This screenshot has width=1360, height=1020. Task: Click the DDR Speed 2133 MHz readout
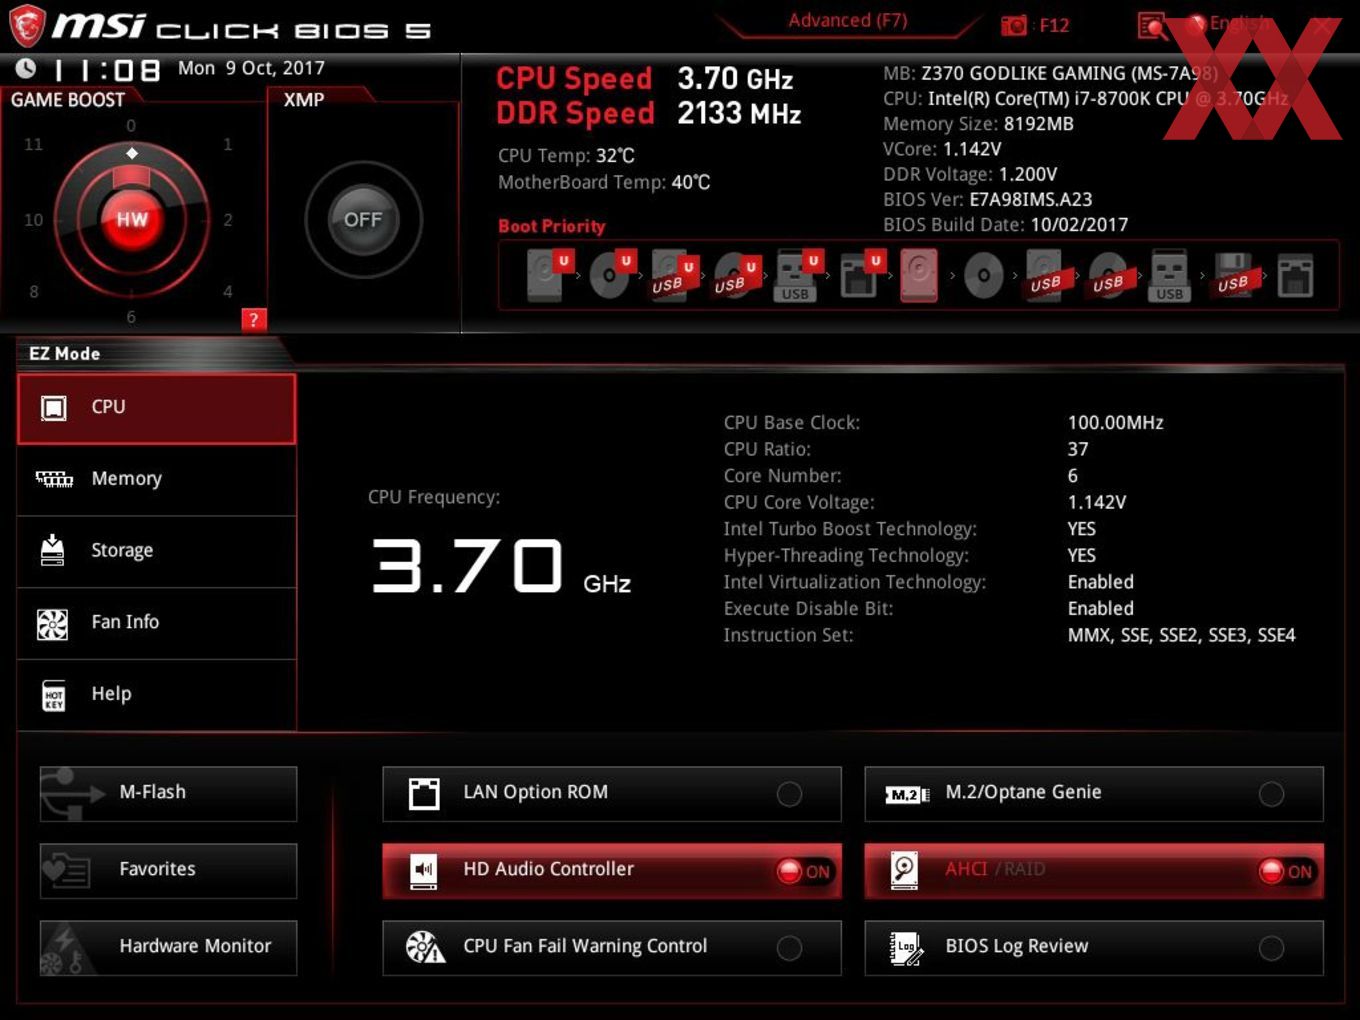click(648, 113)
